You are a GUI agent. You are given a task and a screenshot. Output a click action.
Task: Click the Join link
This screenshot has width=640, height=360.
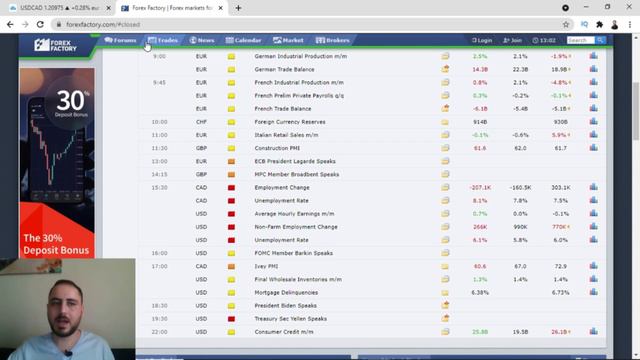point(513,40)
